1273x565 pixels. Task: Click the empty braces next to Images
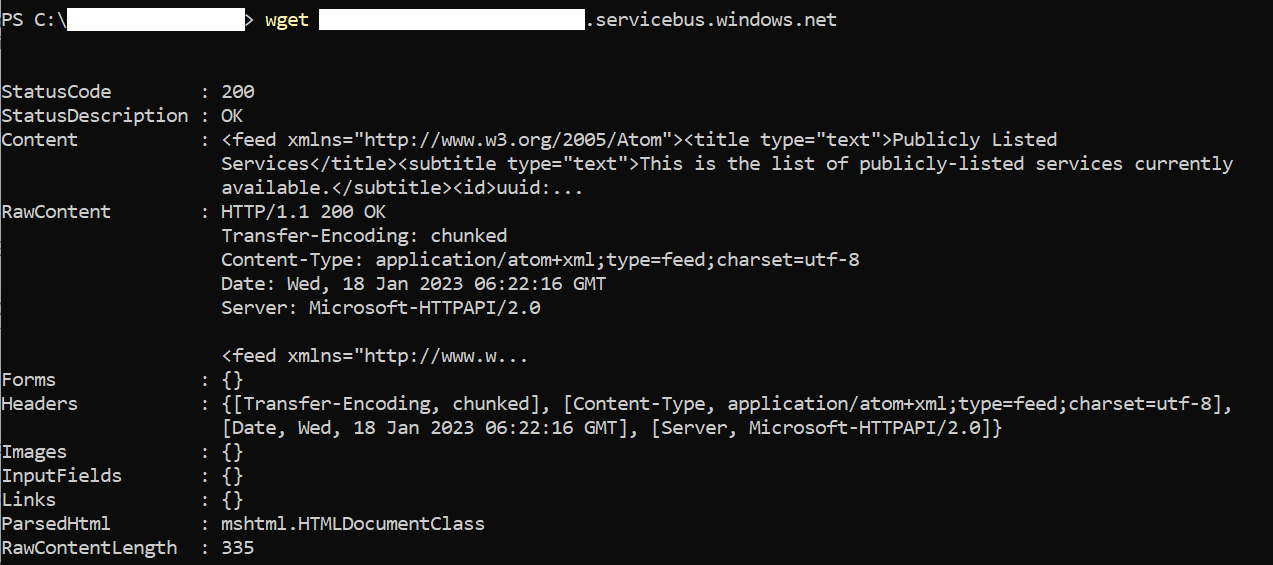[x=232, y=452]
